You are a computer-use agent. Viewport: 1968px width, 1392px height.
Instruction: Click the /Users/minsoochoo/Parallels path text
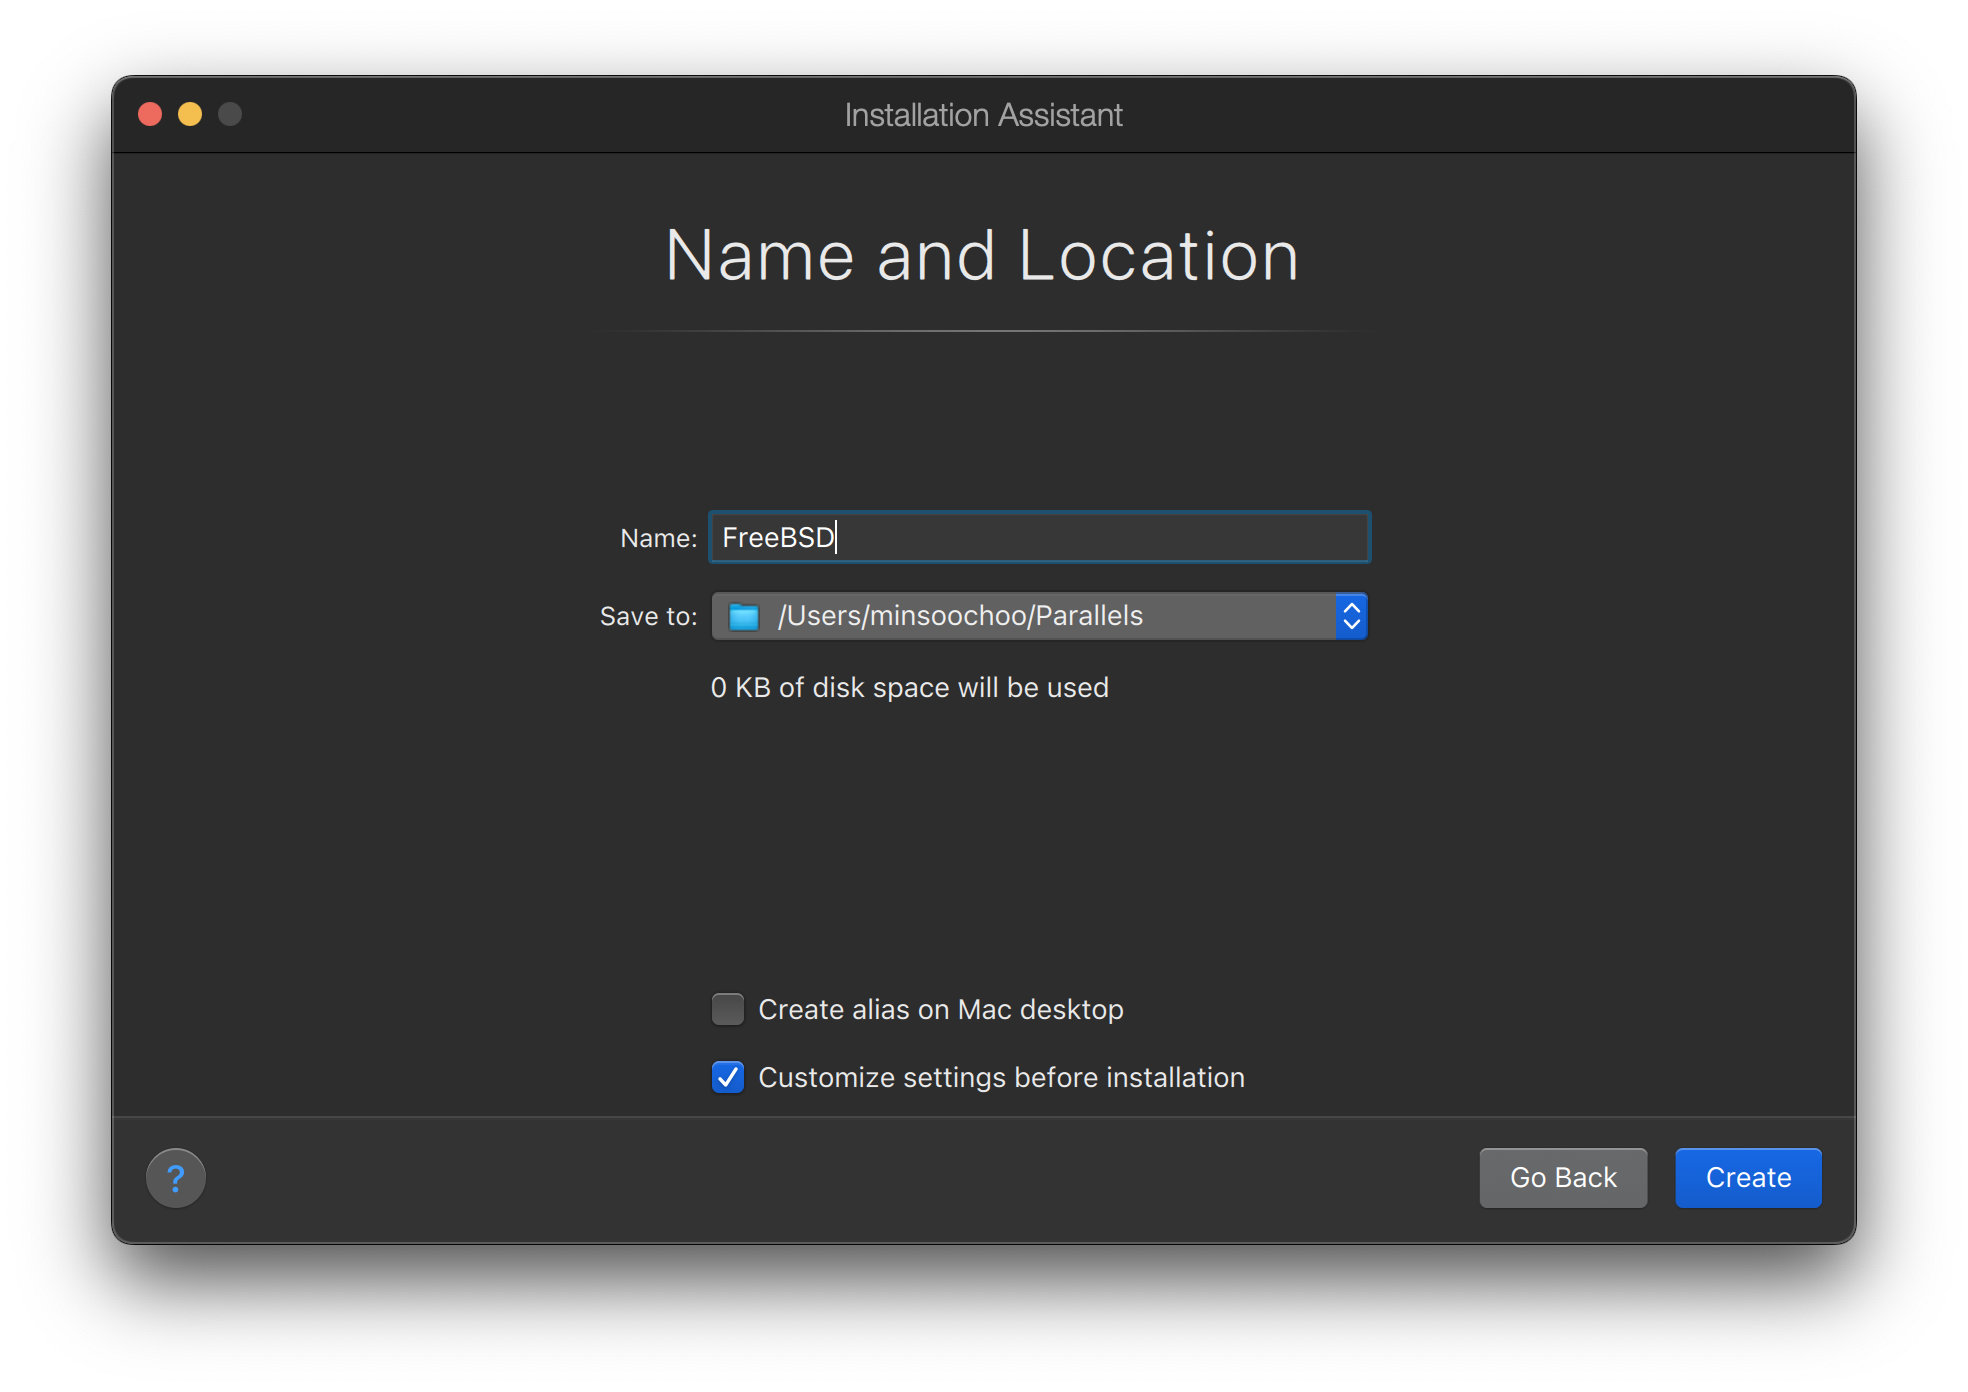(960, 616)
